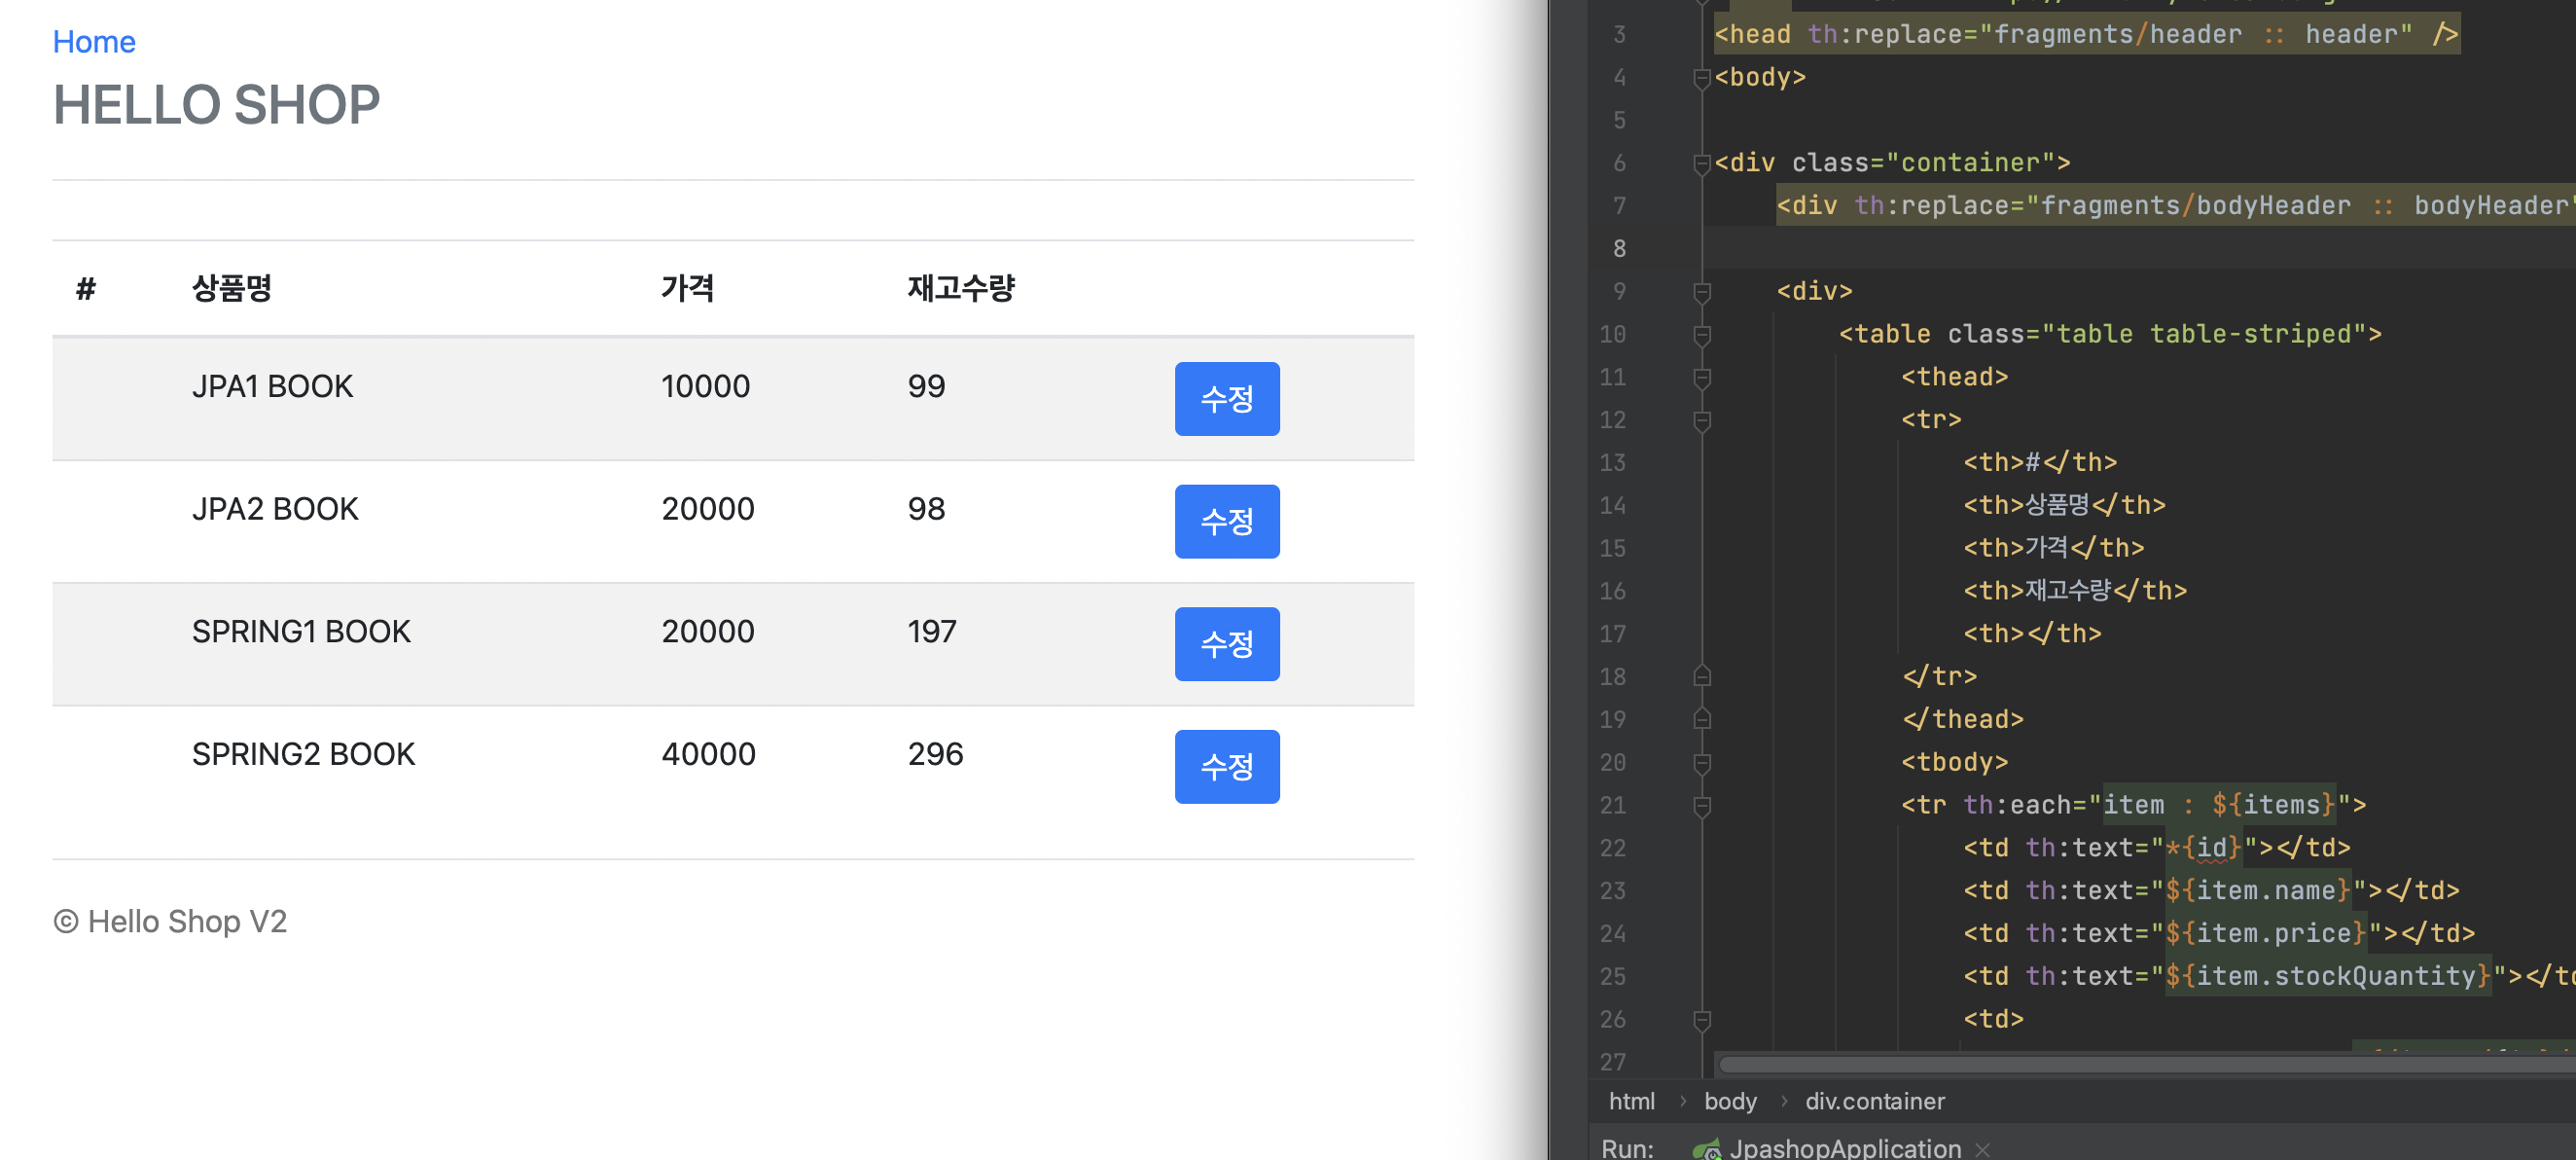Fold the tr th:each block on line 21
Image resolution: width=2576 pixels, height=1160 pixels.
1701,806
